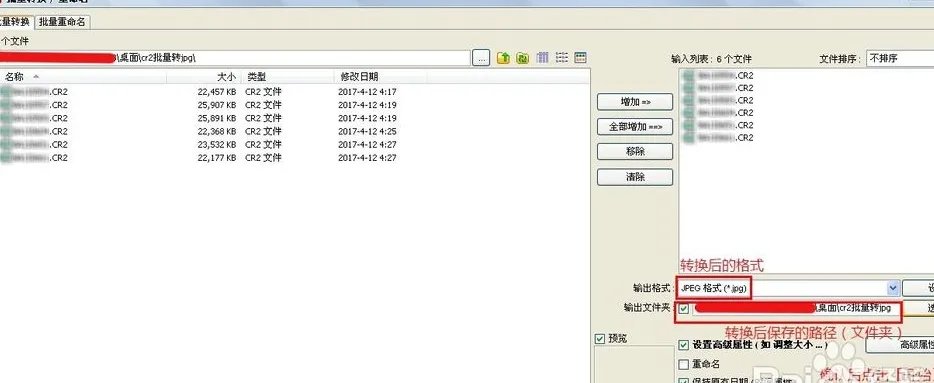Sort by the 修改日期 column header
This screenshot has width=934, height=383.
(x=381, y=77)
